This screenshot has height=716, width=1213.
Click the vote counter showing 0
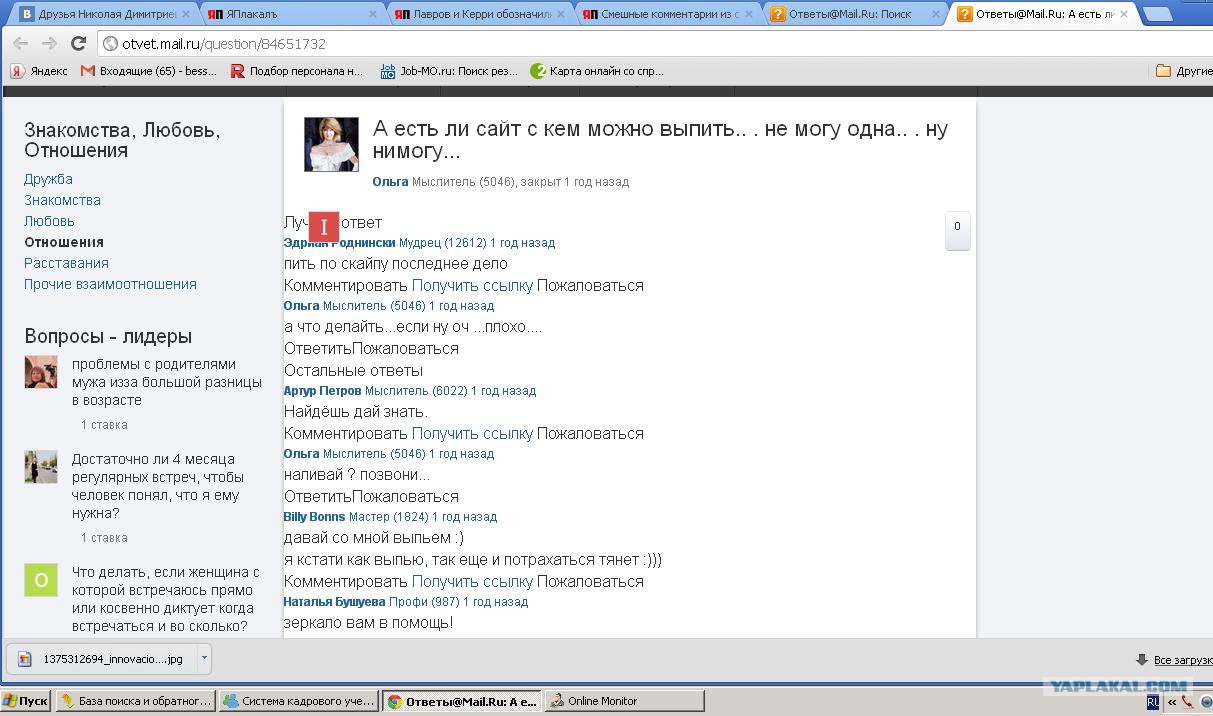click(x=957, y=229)
